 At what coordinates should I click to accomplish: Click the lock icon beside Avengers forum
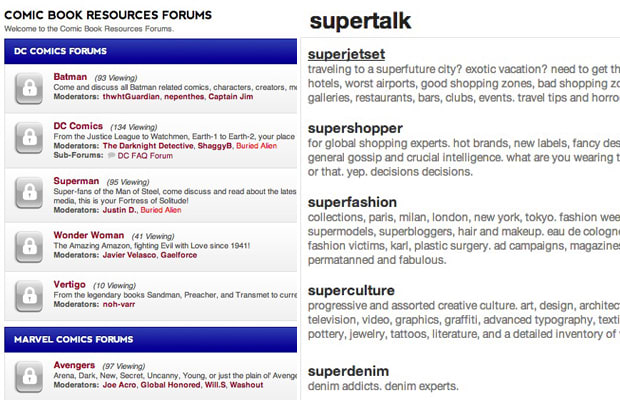click(29, 377)
